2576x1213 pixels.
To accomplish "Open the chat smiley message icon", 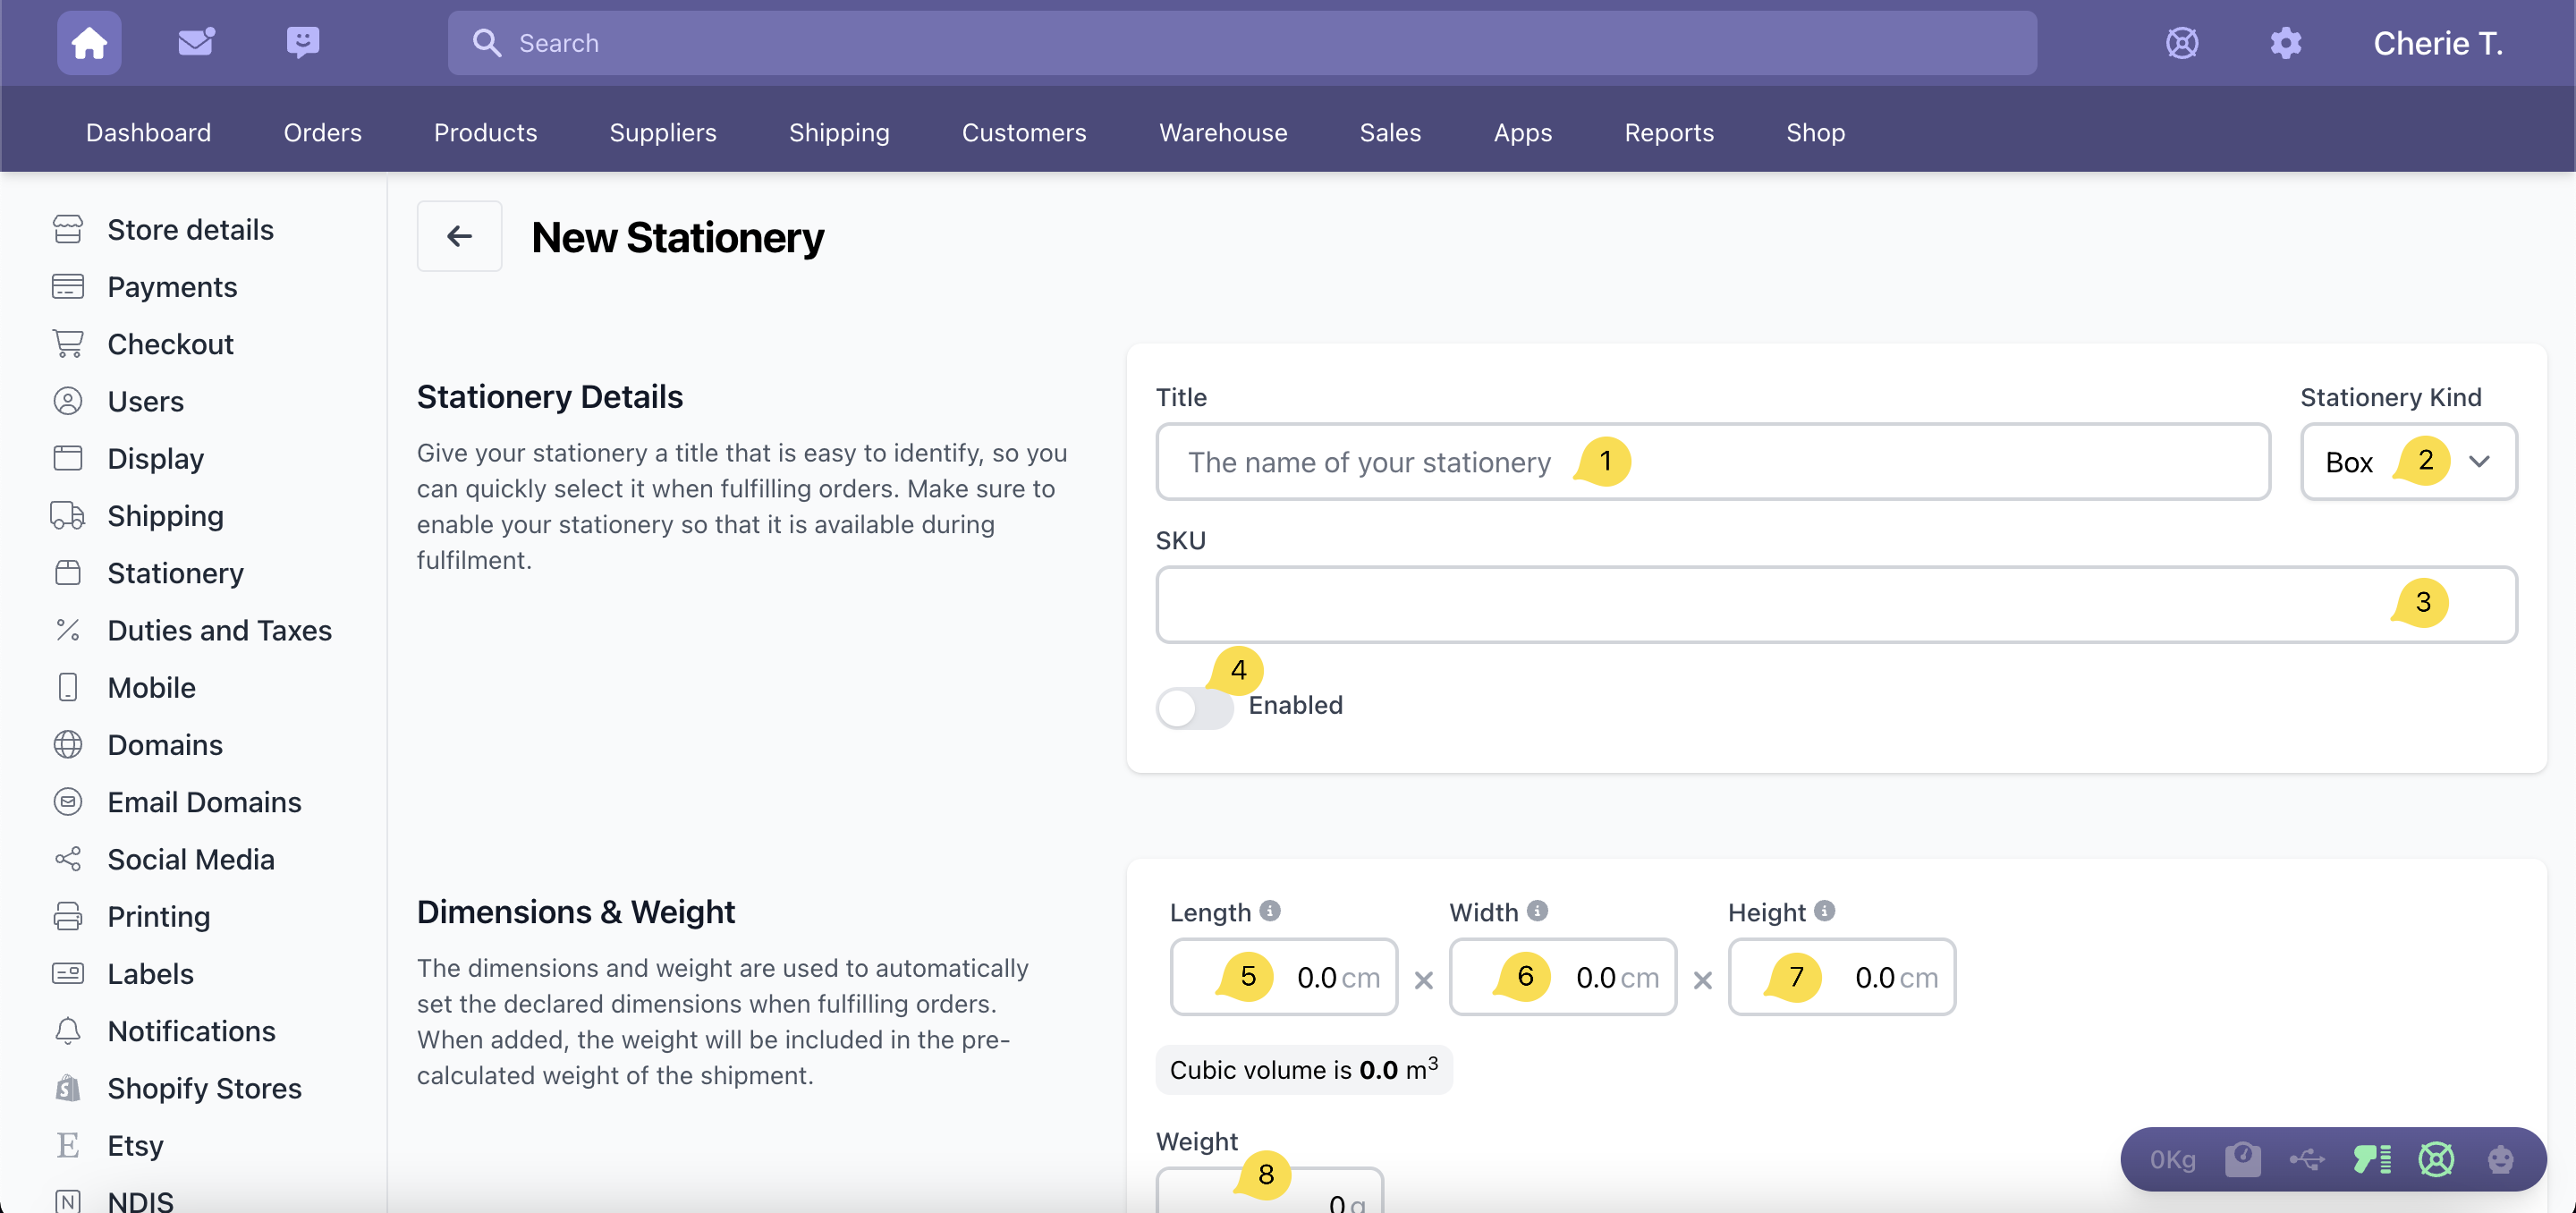I will [302, 42].
